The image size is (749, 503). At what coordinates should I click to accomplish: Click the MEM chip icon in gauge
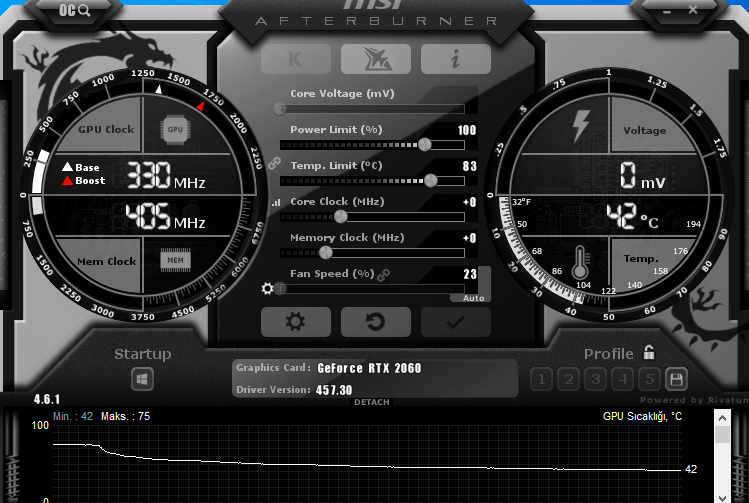point(175,260)
